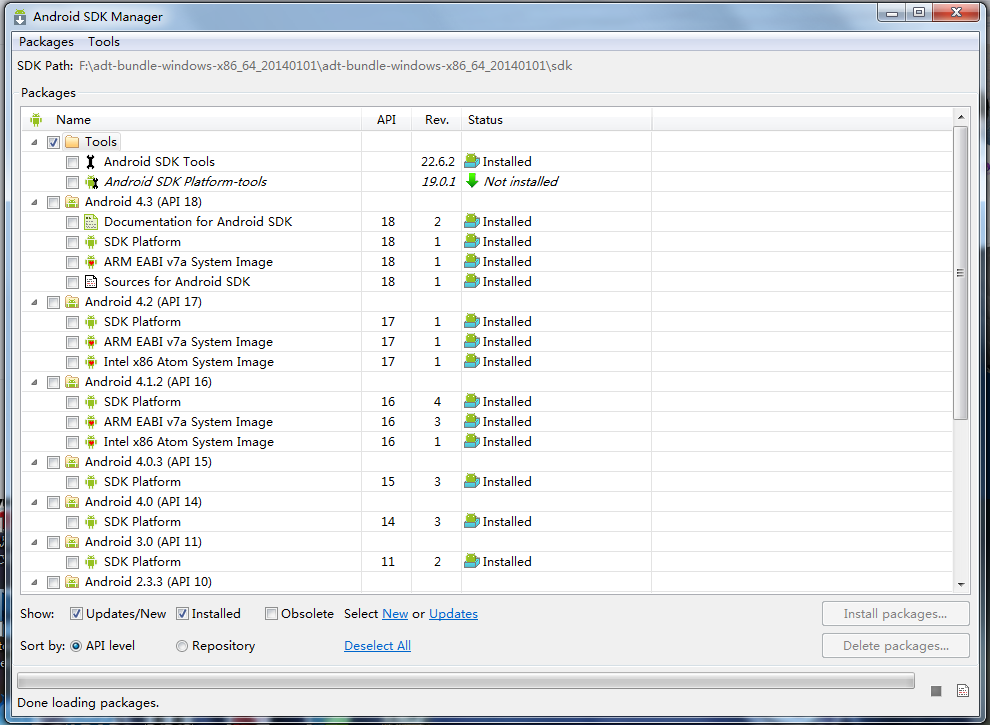This screenshot has height=725, width=990.
Task: Click the API 16 Intel x86 Atom image icon
Action: (x=91, y=442)
